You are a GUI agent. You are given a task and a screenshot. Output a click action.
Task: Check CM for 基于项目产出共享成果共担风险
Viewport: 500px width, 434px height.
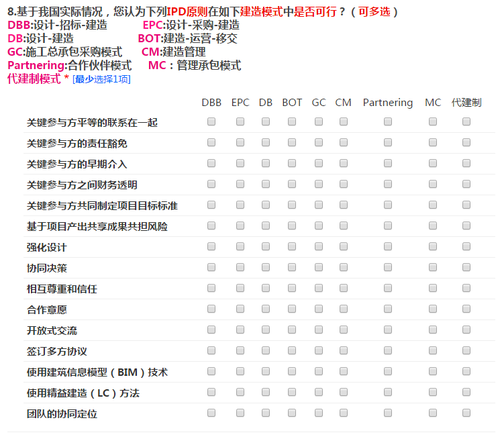[x=344, y=226]
